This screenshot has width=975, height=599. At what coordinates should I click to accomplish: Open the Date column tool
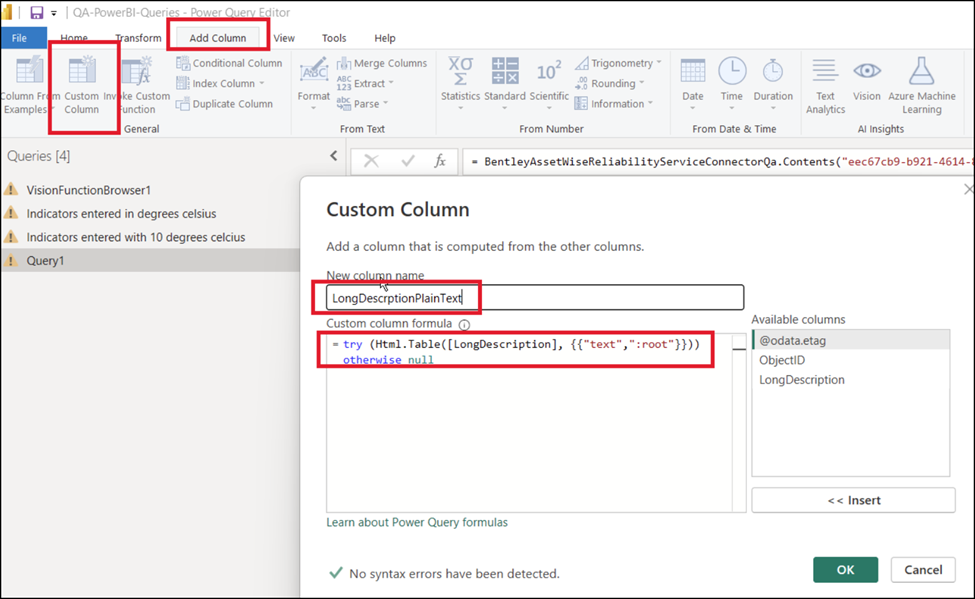pyautogui.click(x=693, y=84)
